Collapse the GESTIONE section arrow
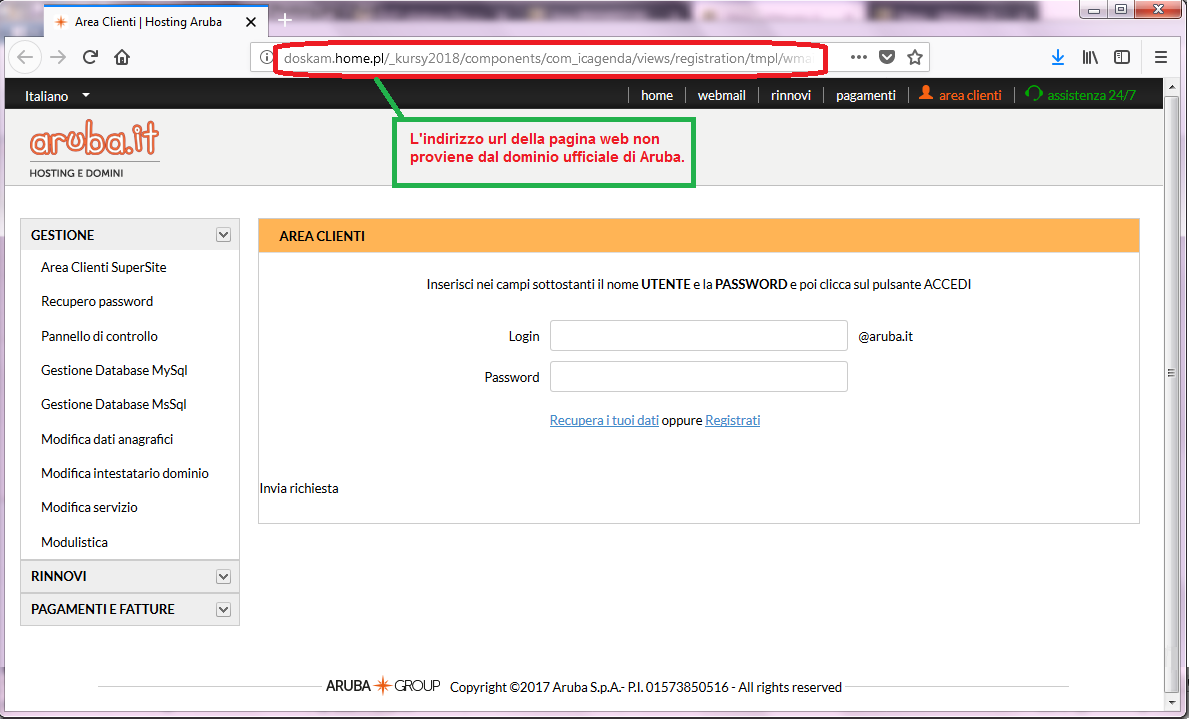Image resolution: width=1189 pixels, height=719 pixels. 223,235
